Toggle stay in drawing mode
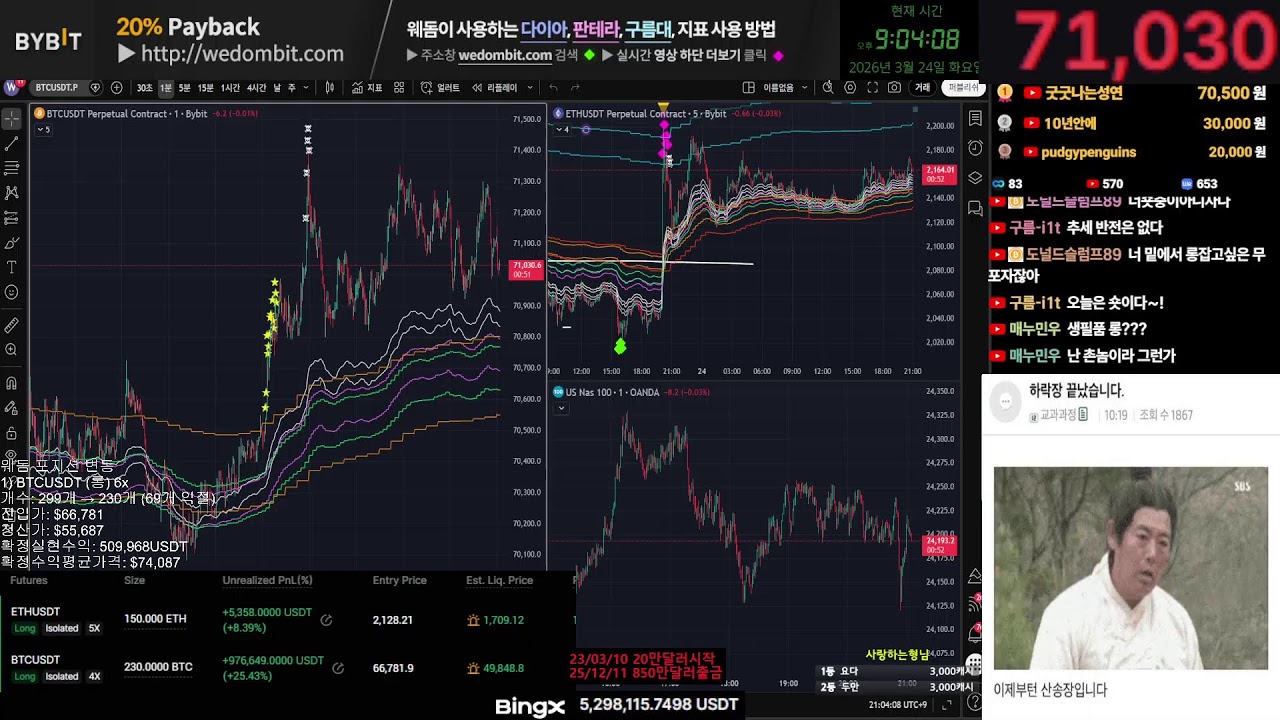This screenshot has height=720, width=1280. pyautogui.click(x=12, y=408)
